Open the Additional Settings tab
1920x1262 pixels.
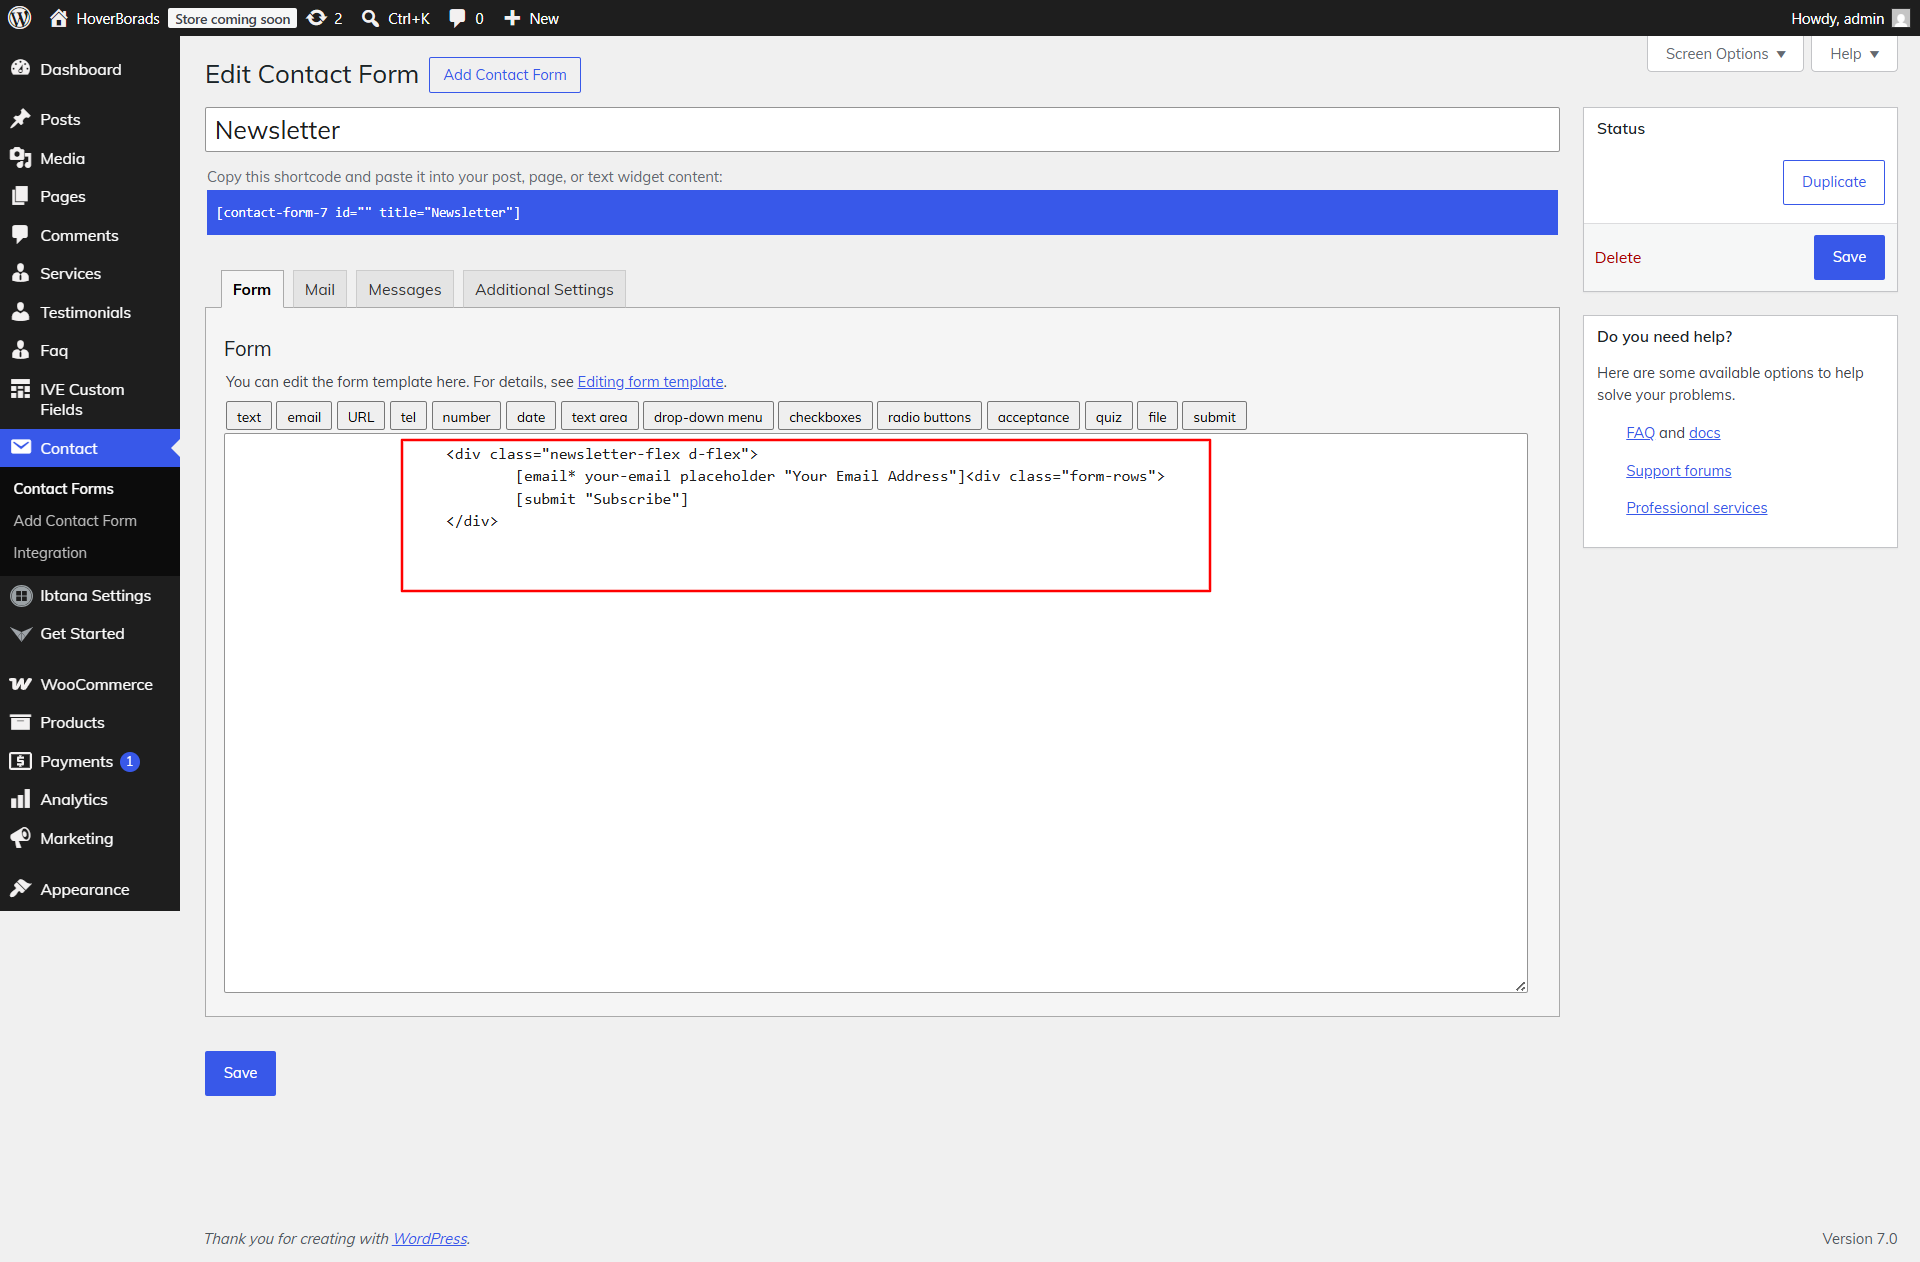[544, 289]
